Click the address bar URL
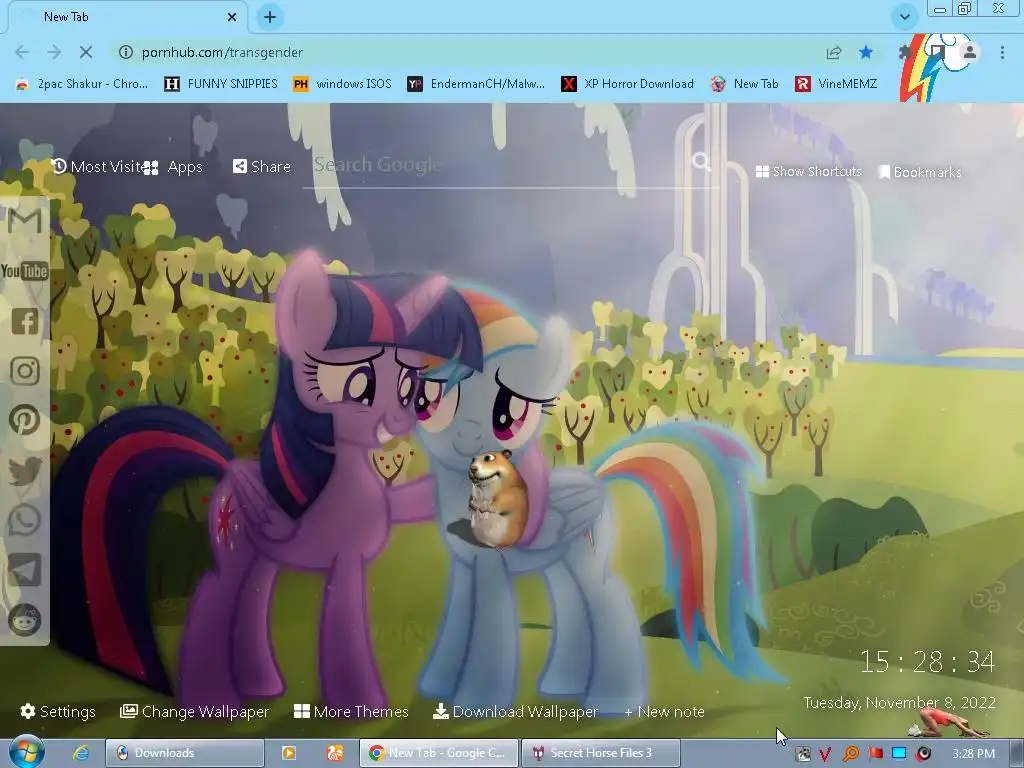This screenshot has width=1024, height=768. [x=222, y=52]
